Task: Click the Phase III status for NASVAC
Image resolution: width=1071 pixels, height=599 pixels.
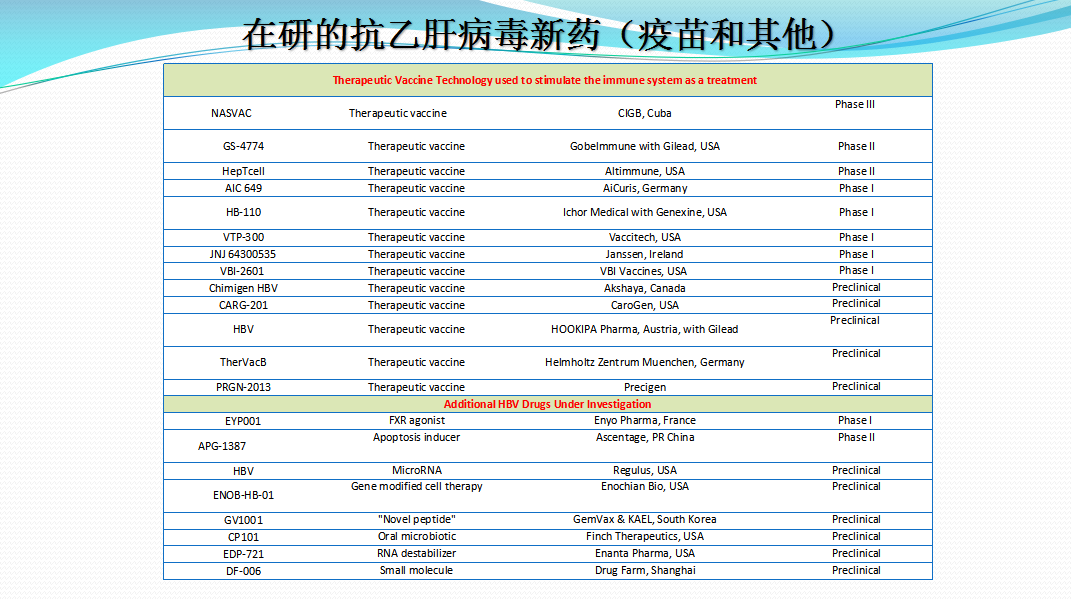Action: pos(855,104)
